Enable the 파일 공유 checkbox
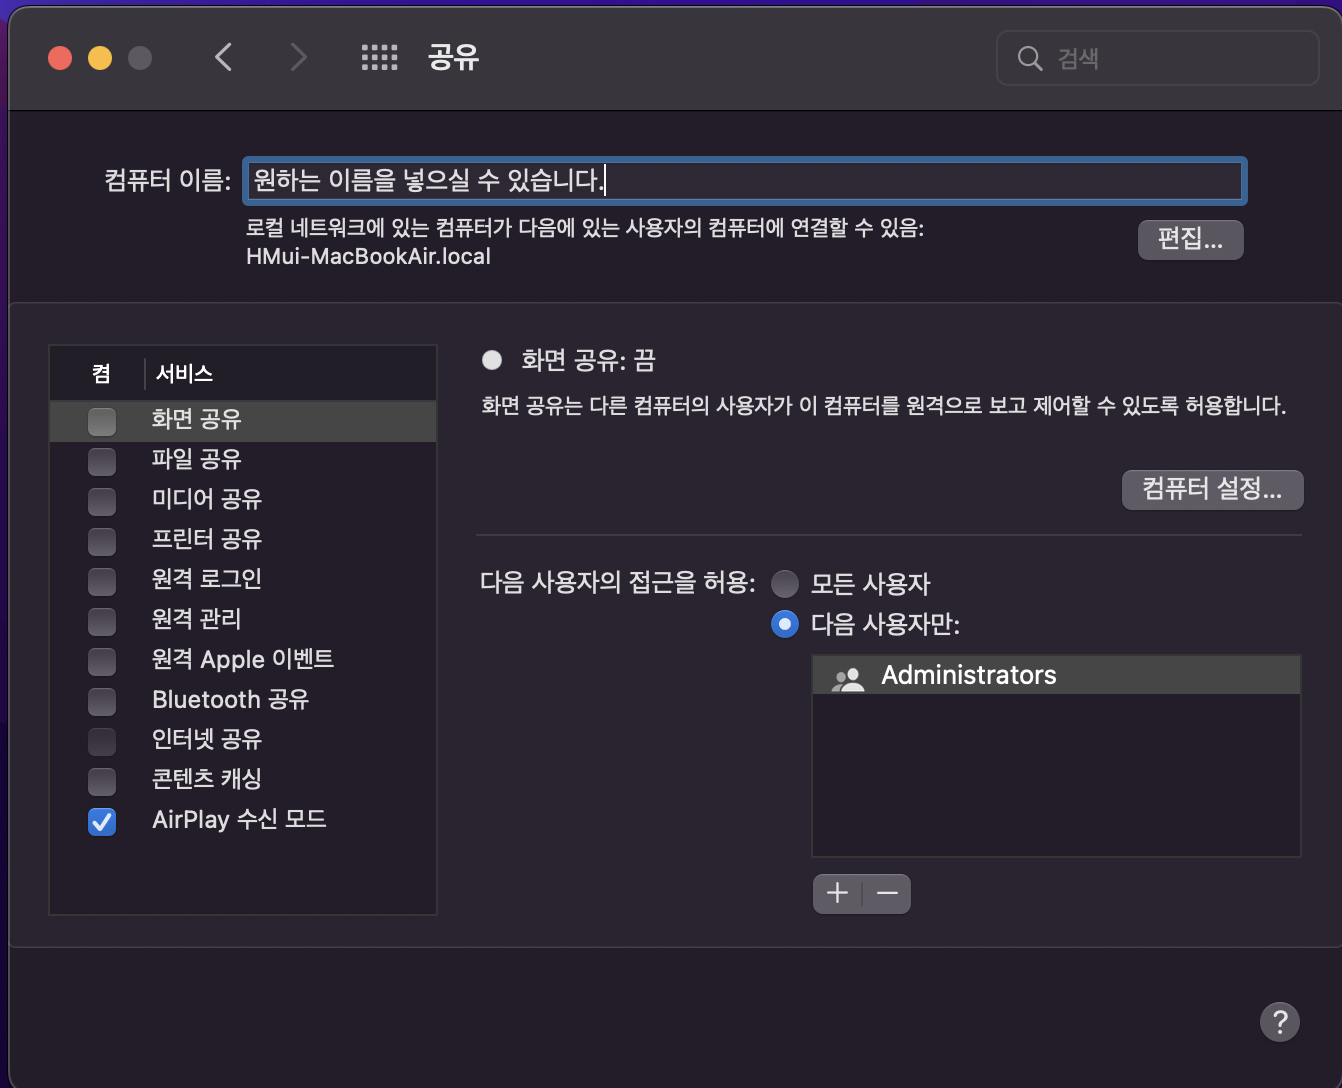Image resolution: width=1342 pixels, height=1088 pixels. pyautogui.click(x=101, y=461)
